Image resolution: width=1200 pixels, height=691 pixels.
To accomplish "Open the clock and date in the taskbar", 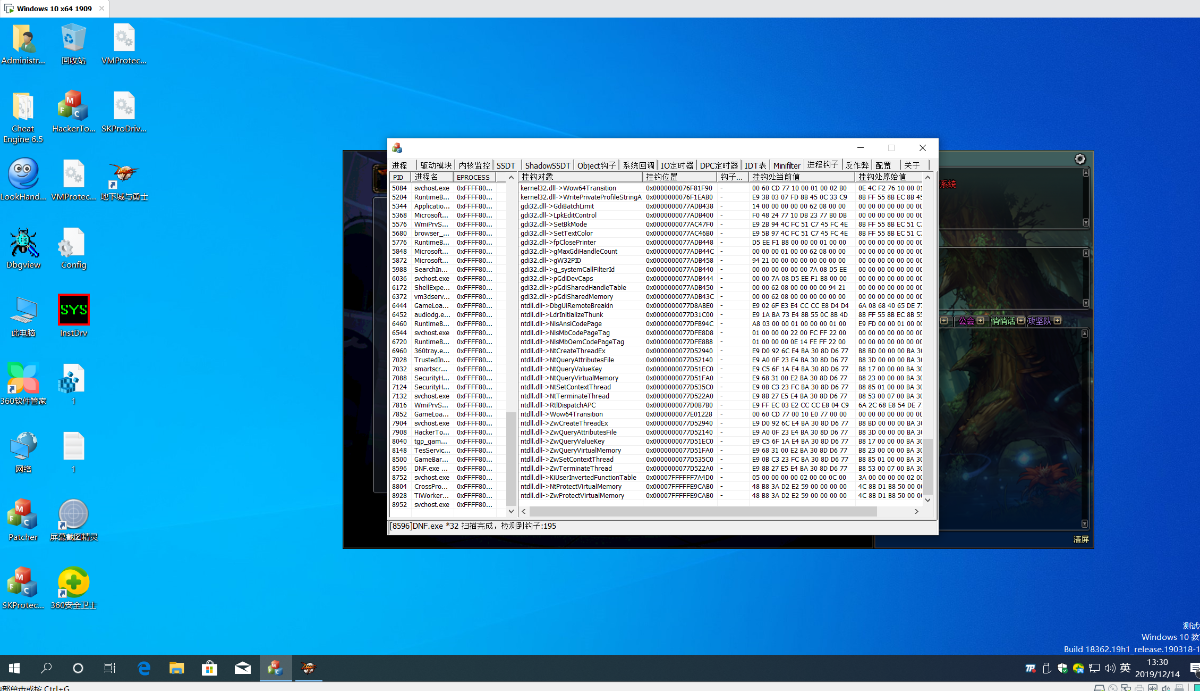I will (1157, 667).
